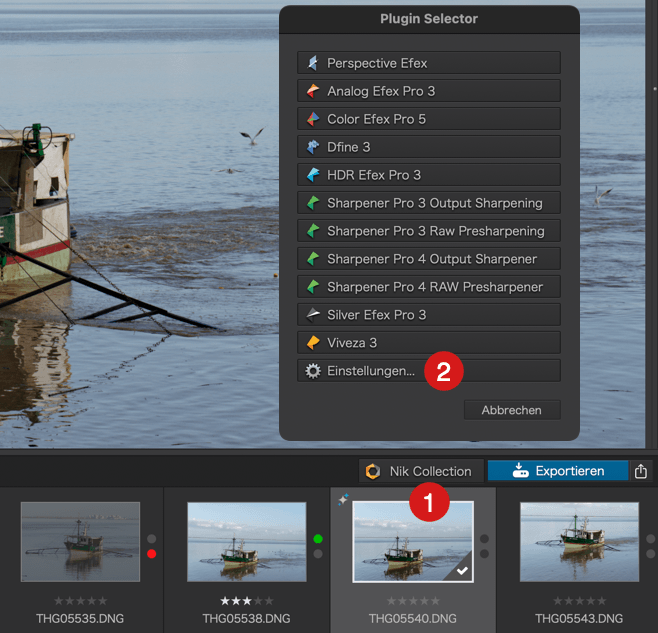Click the Nik Collection hexagon icon
Image resolution: width=658 pixels, height=633 pixels.
click(x=373, y=471)
